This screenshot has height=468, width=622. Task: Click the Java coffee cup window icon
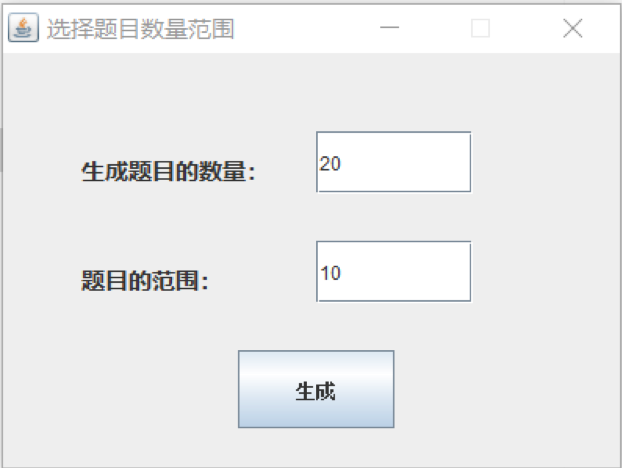click(x=22, y=28)
